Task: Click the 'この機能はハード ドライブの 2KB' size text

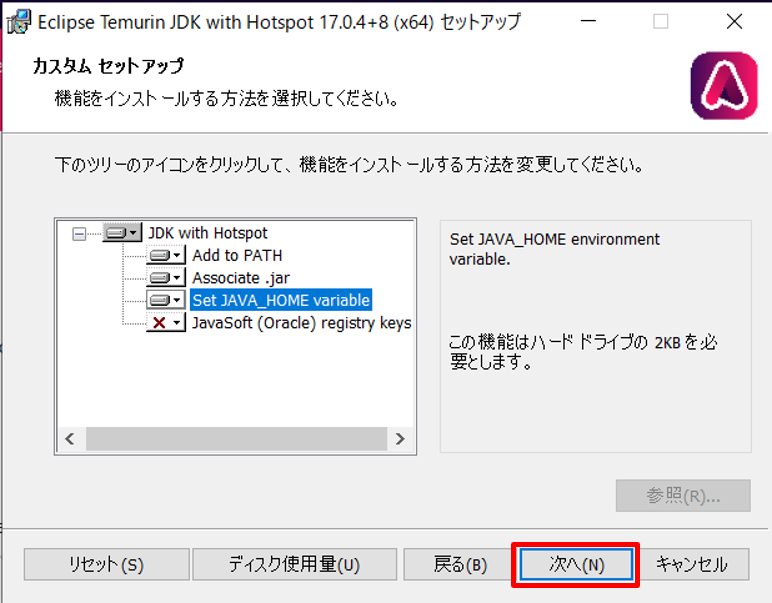Action: click(583, 352)
